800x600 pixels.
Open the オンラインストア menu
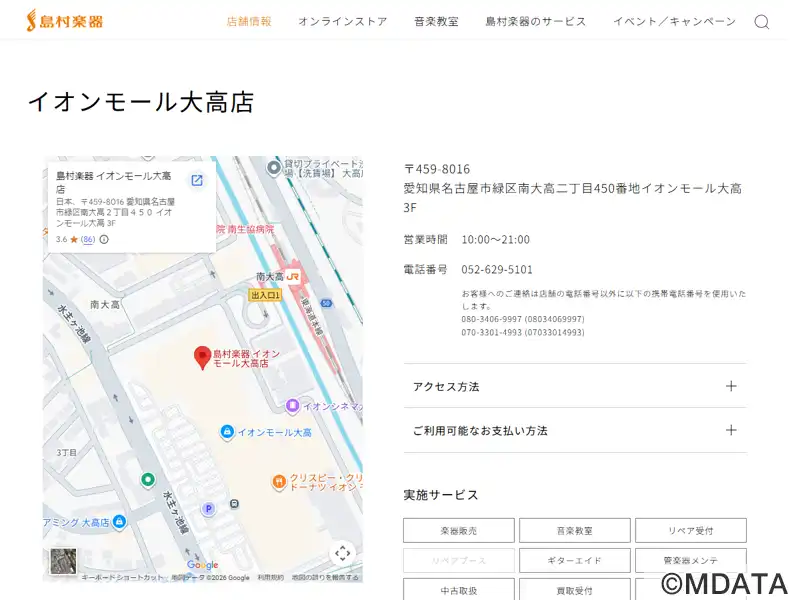pos(343,21)
